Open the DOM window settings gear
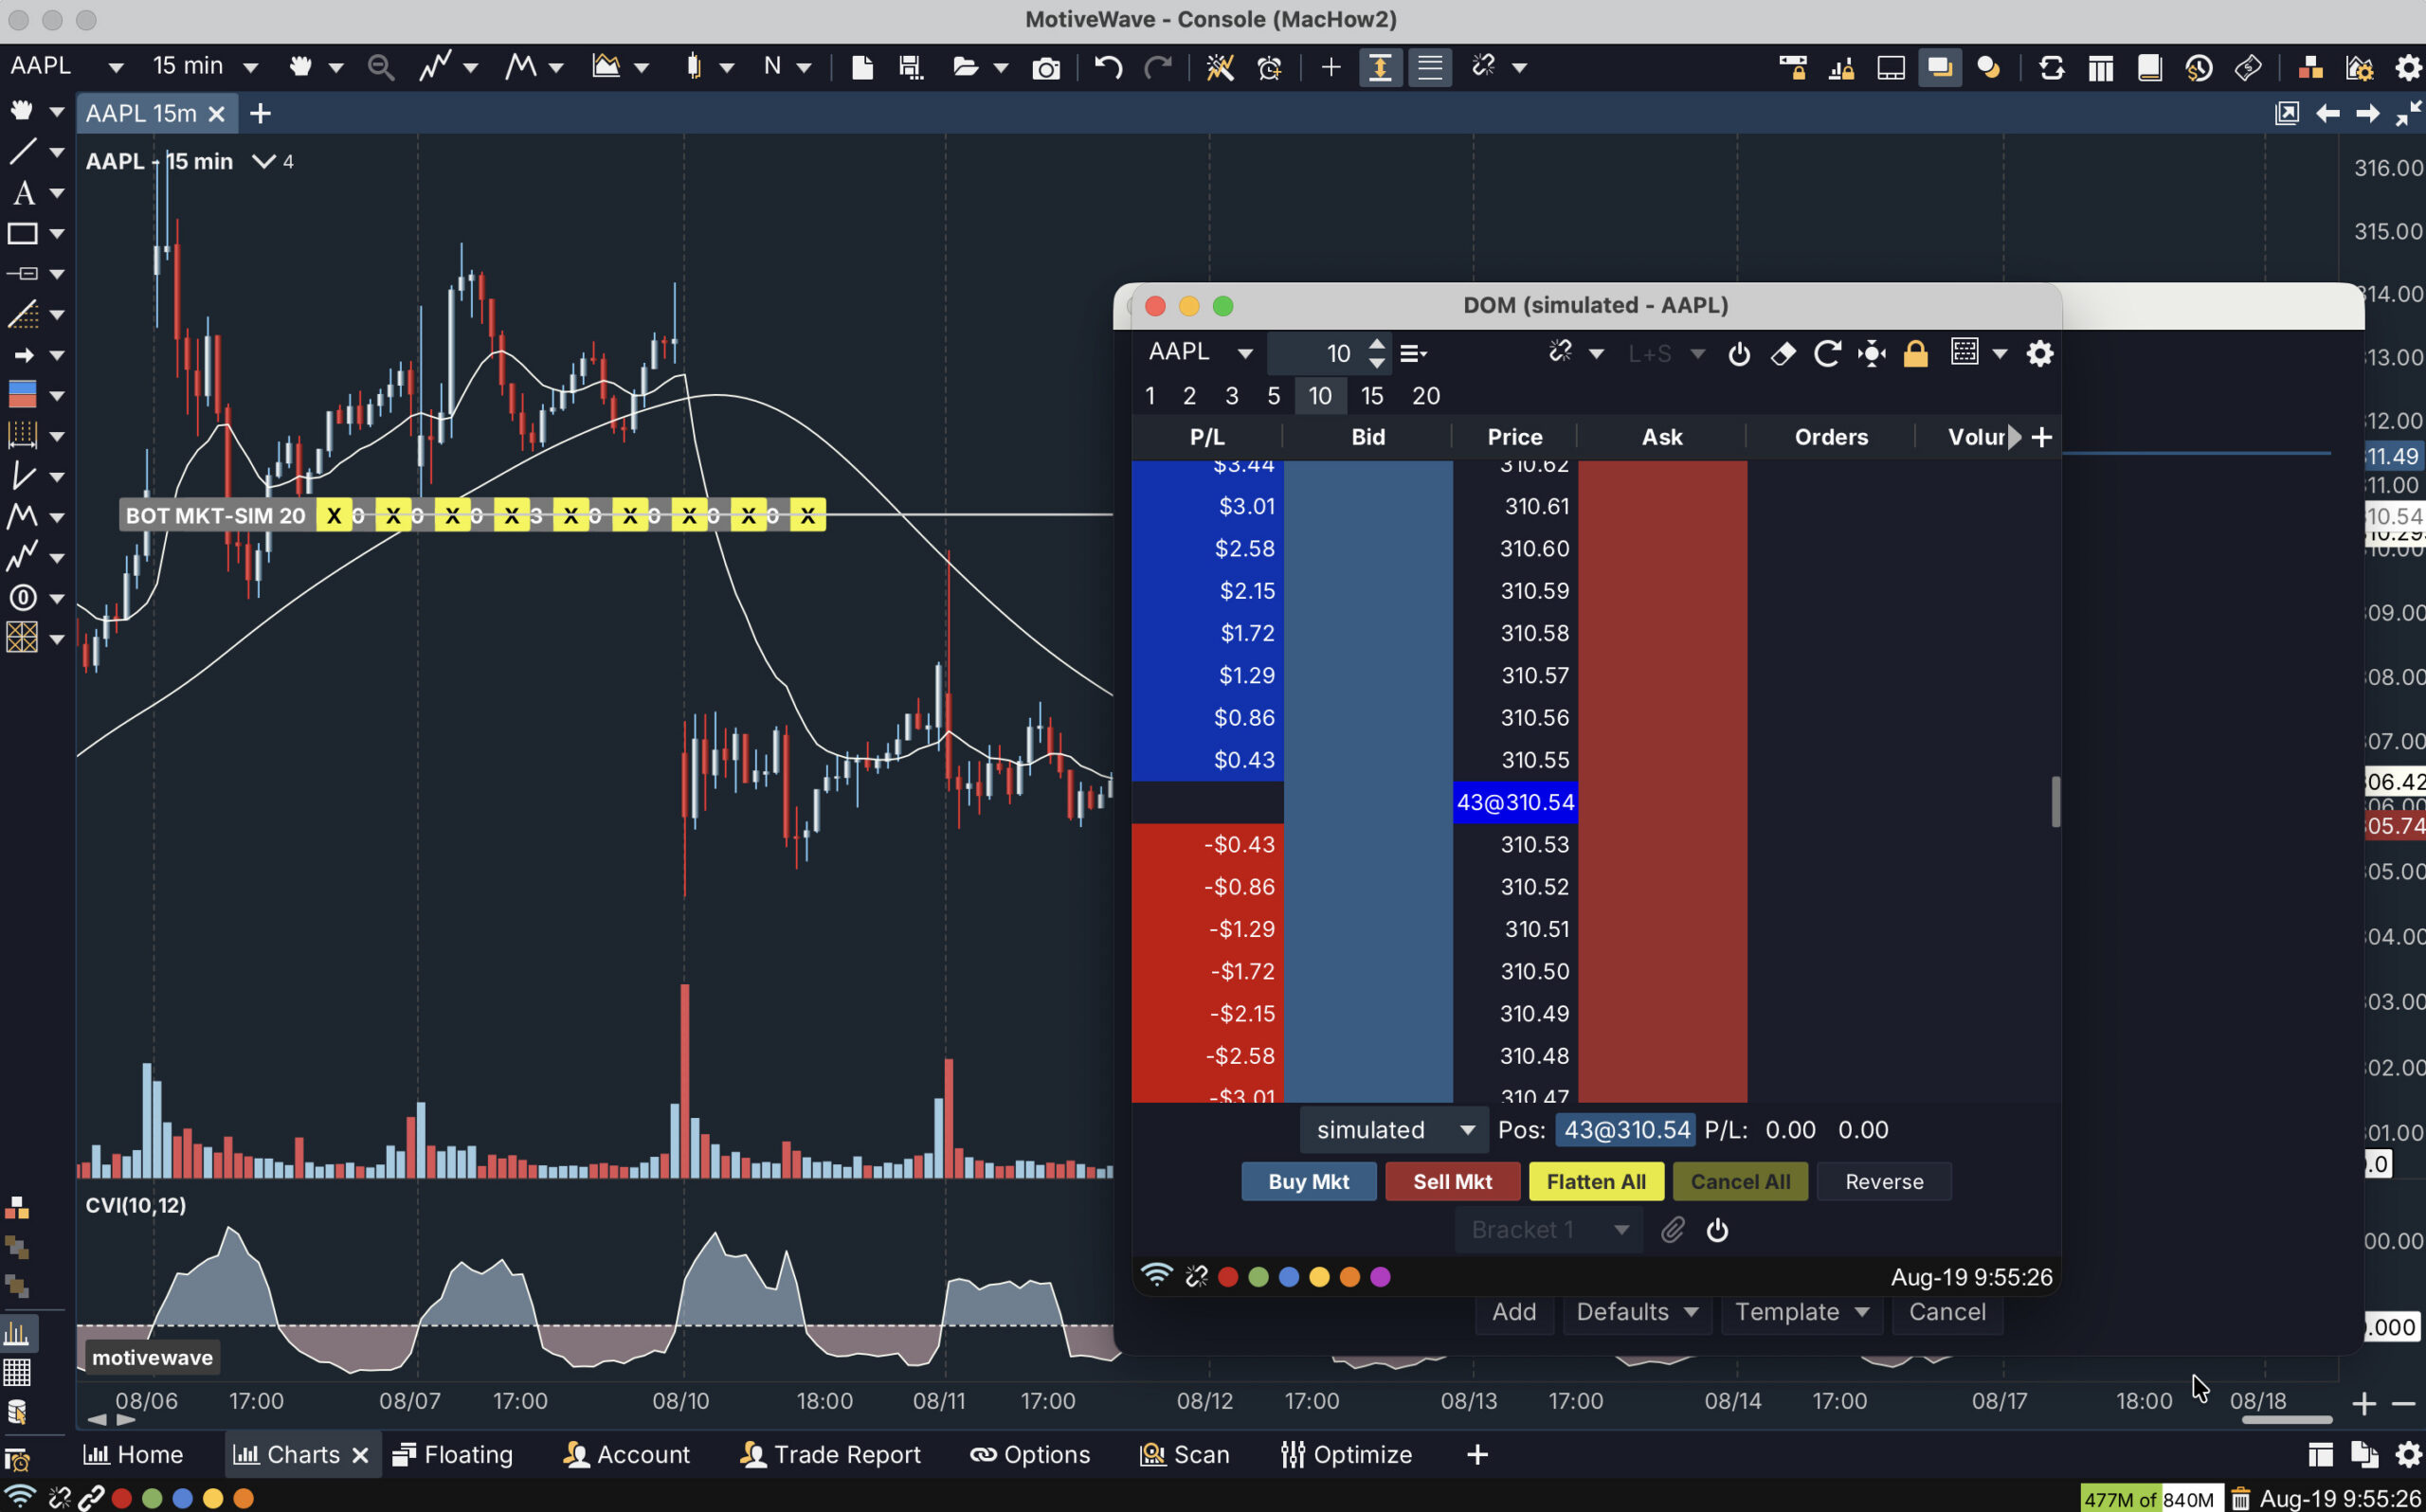This screenshot has width=2426, height=1512. (x=2039, y=353)
